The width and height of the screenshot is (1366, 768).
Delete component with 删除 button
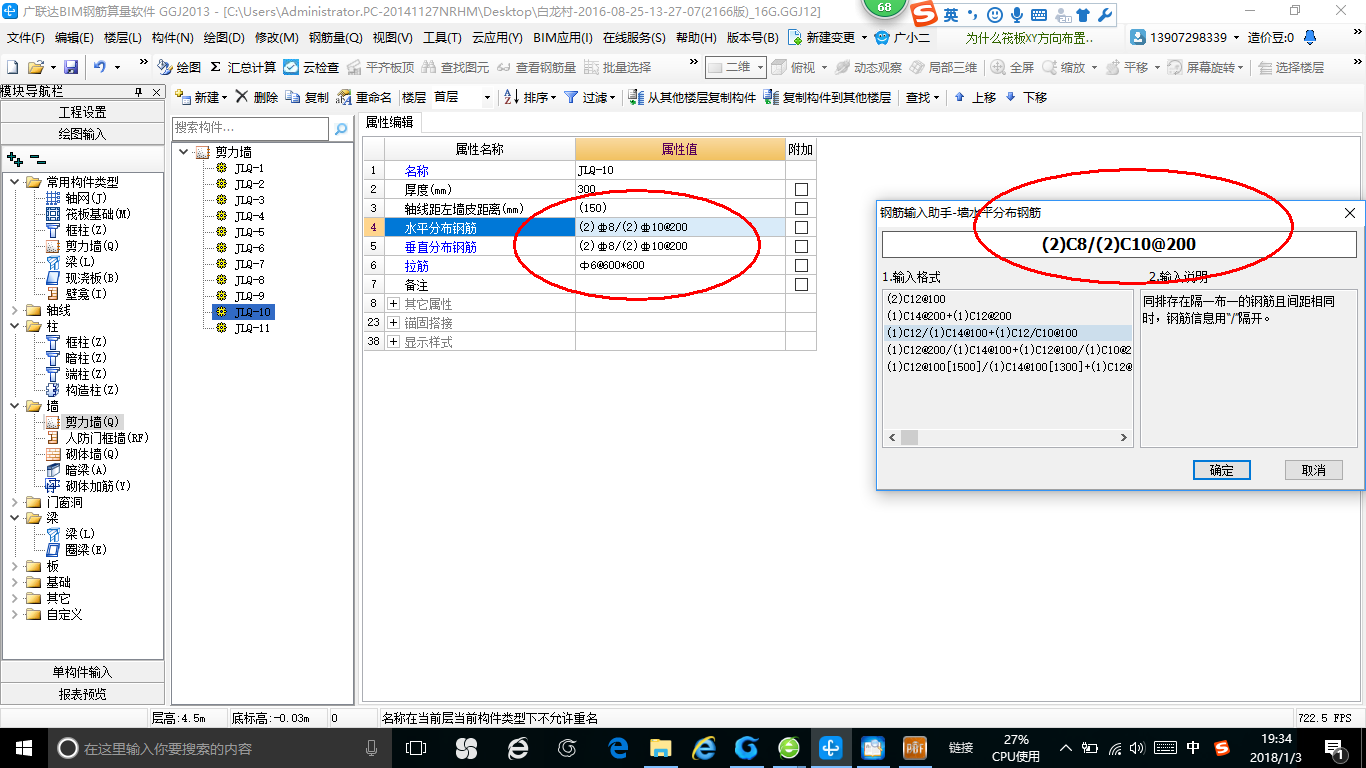[x=256, y=97]
